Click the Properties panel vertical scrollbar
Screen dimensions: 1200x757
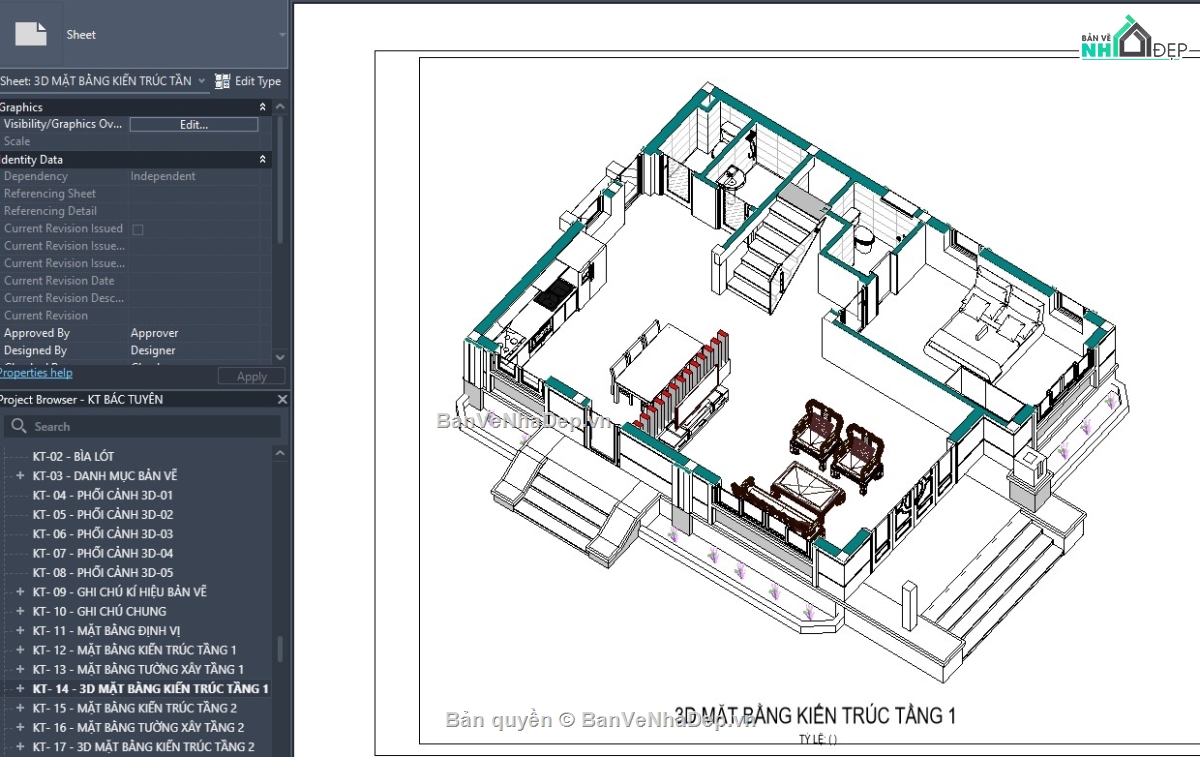(x=280, y=180)
